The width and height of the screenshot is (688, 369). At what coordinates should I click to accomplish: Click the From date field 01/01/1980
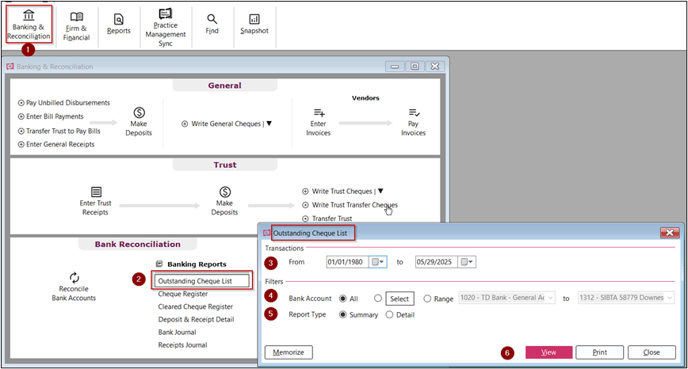(x=347, y=262)
